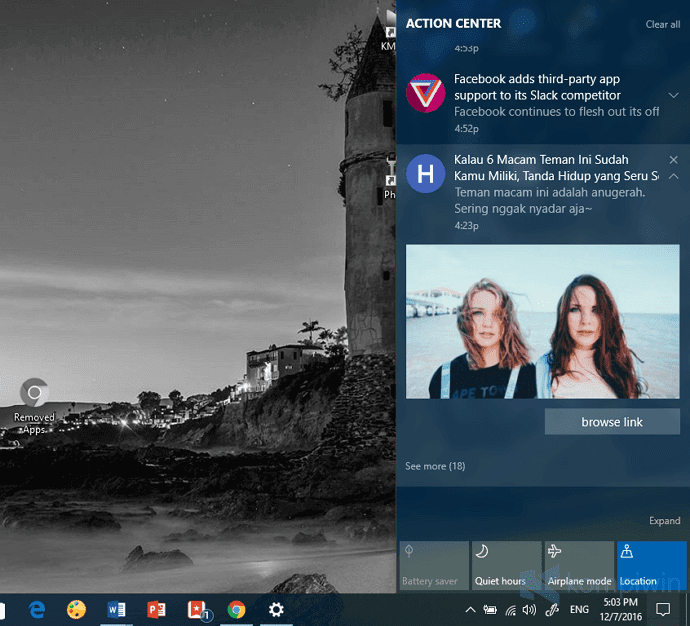This screenshot has width=690, height=626.
Task: Click the 4:52p notification timestamp
Action: click(x=466, y=128)
